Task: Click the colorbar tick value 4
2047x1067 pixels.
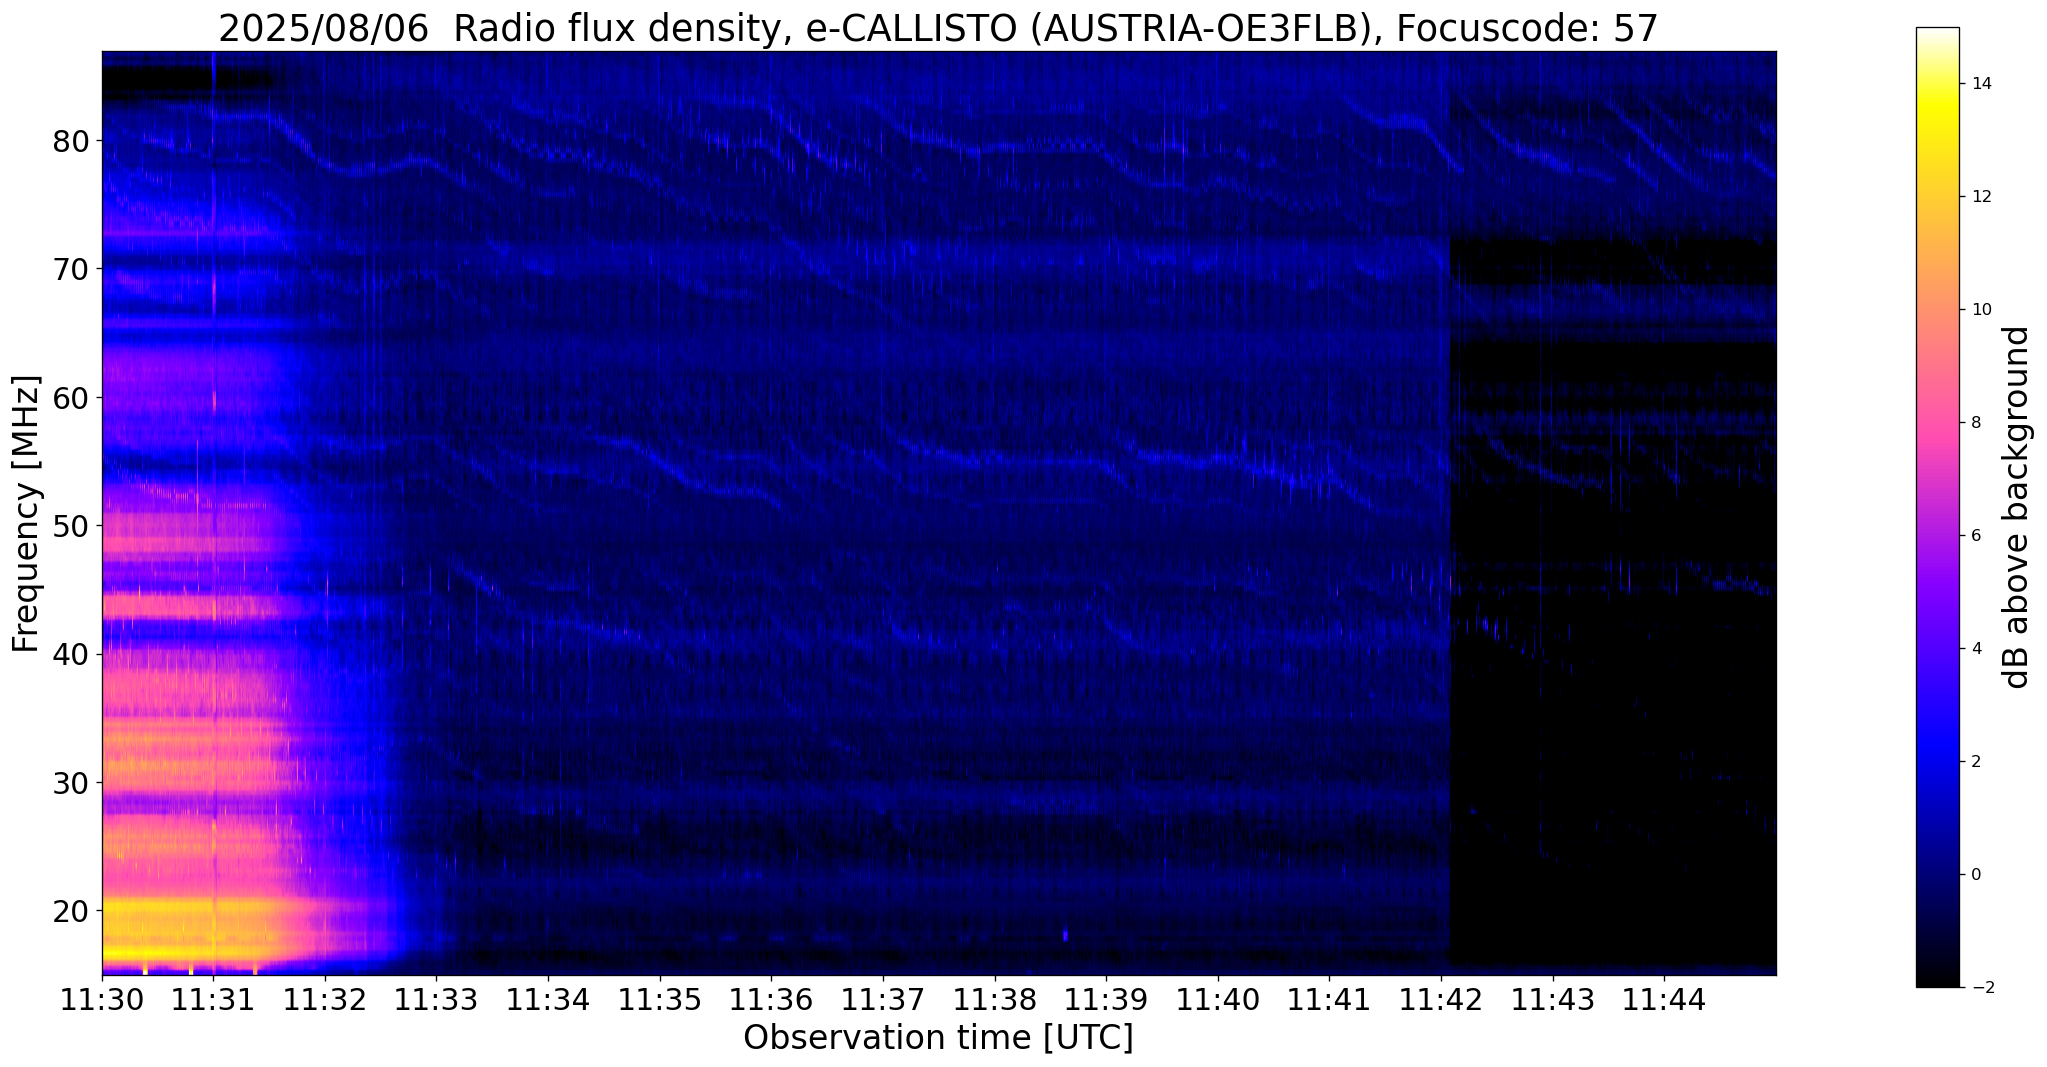Action: click(x=1975, y=649)
